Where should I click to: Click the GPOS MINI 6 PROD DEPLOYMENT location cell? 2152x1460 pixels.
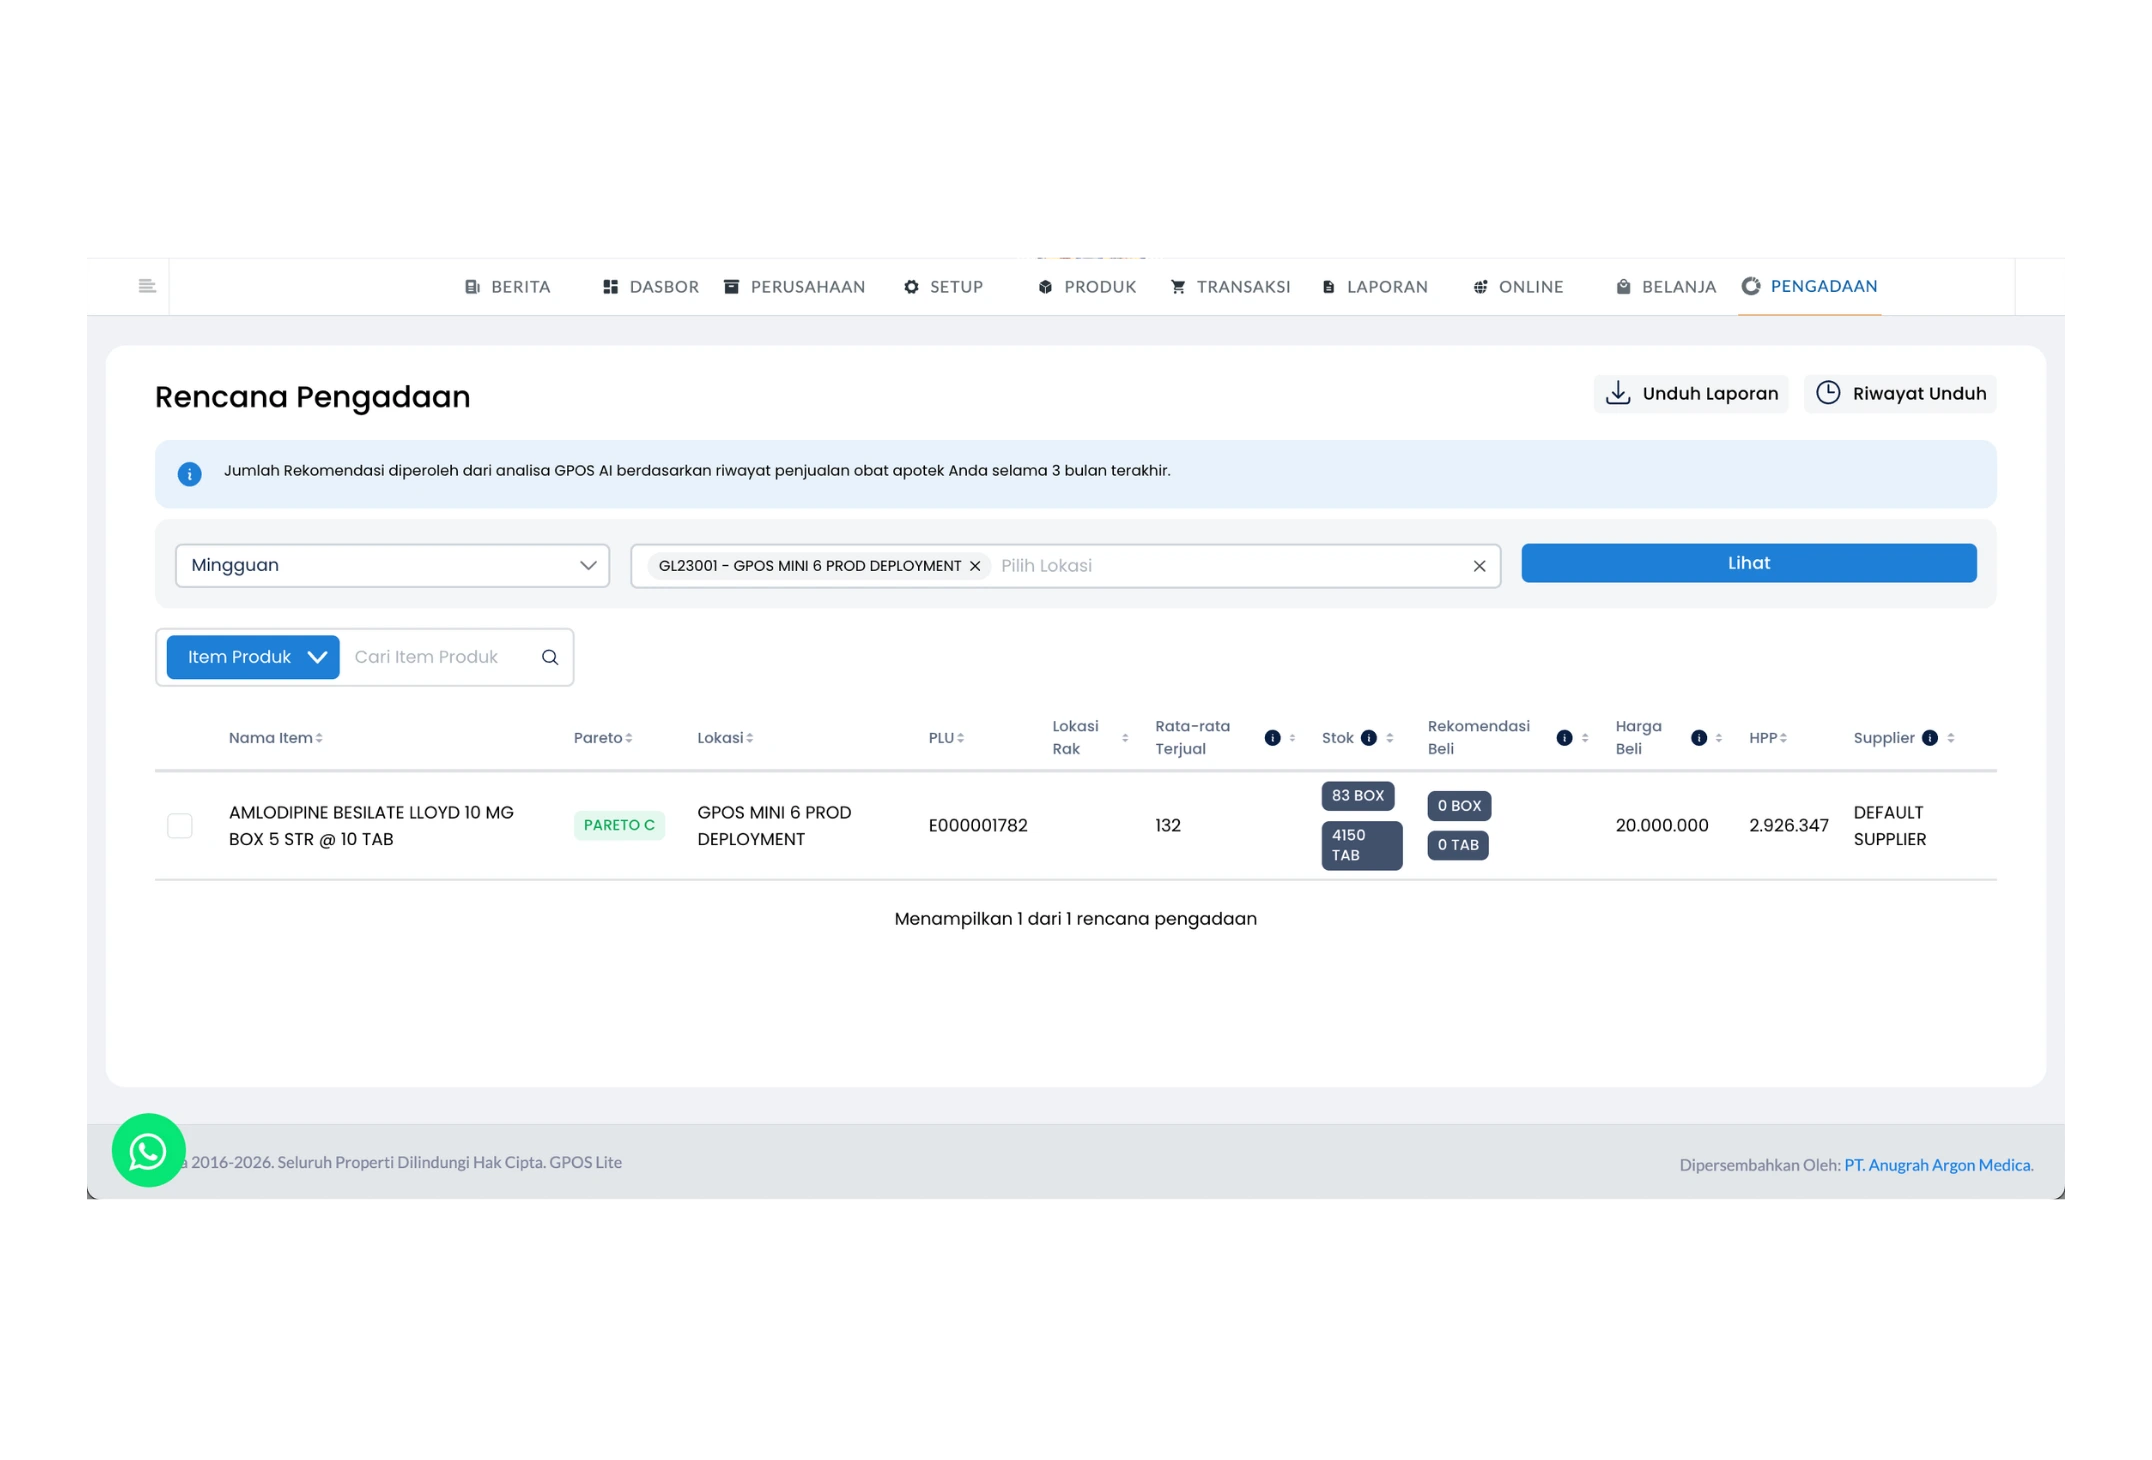pos(774,826)
